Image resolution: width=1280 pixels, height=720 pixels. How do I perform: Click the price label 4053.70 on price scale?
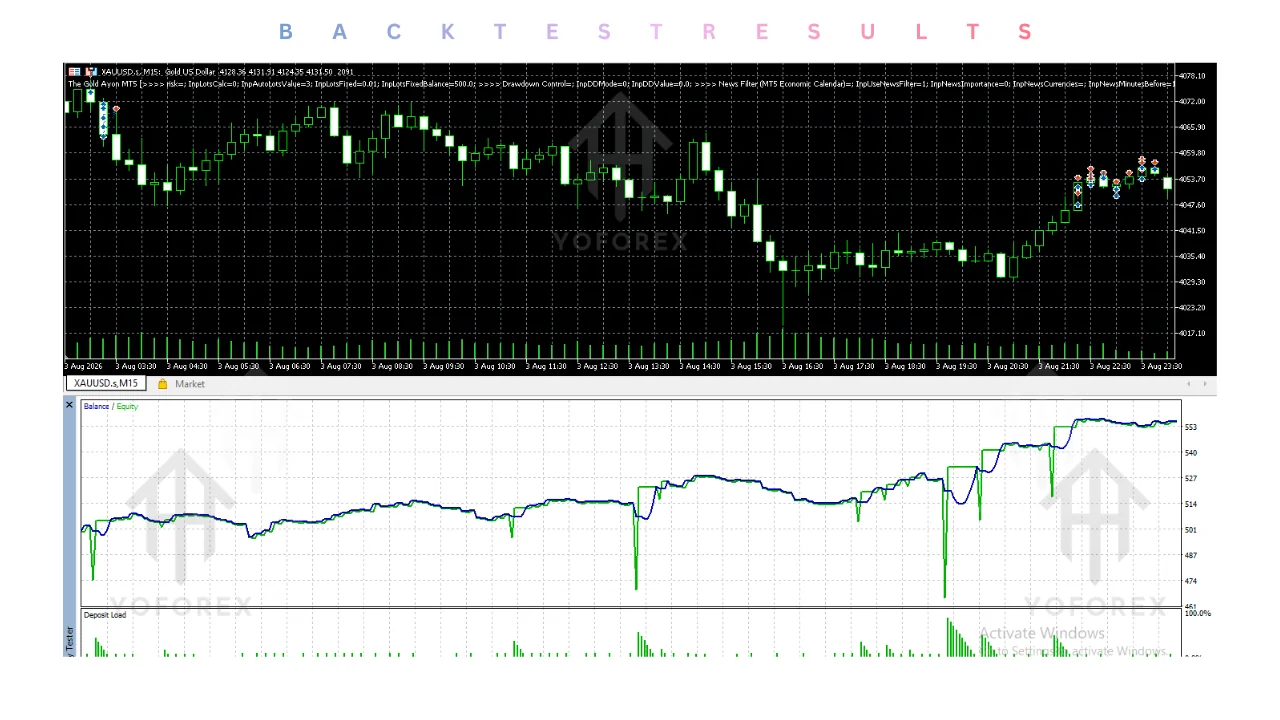1193,179
